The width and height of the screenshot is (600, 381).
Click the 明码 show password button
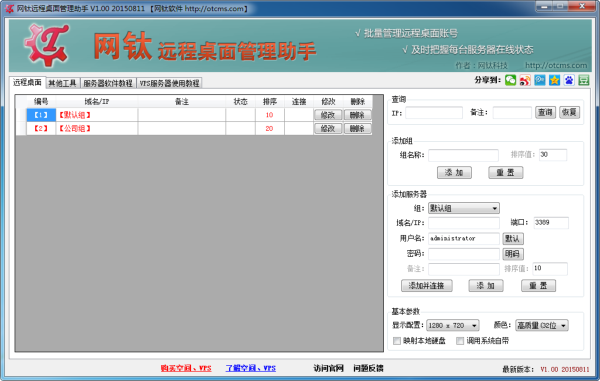point(513,254)
